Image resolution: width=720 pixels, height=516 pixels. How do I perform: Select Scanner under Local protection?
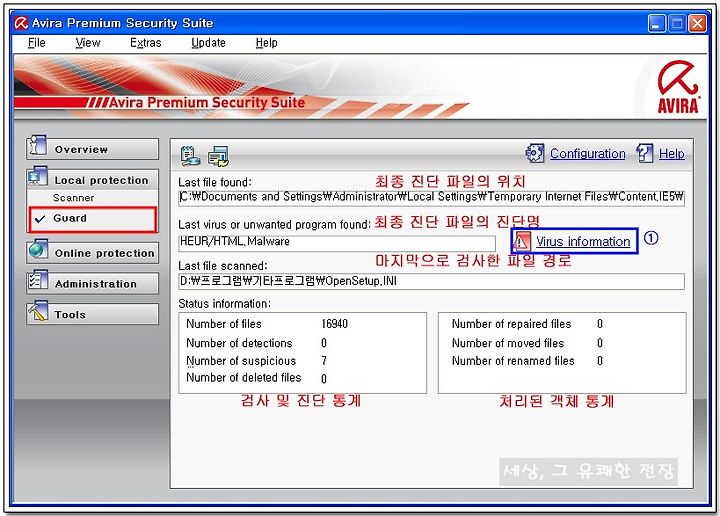[73, 198]
